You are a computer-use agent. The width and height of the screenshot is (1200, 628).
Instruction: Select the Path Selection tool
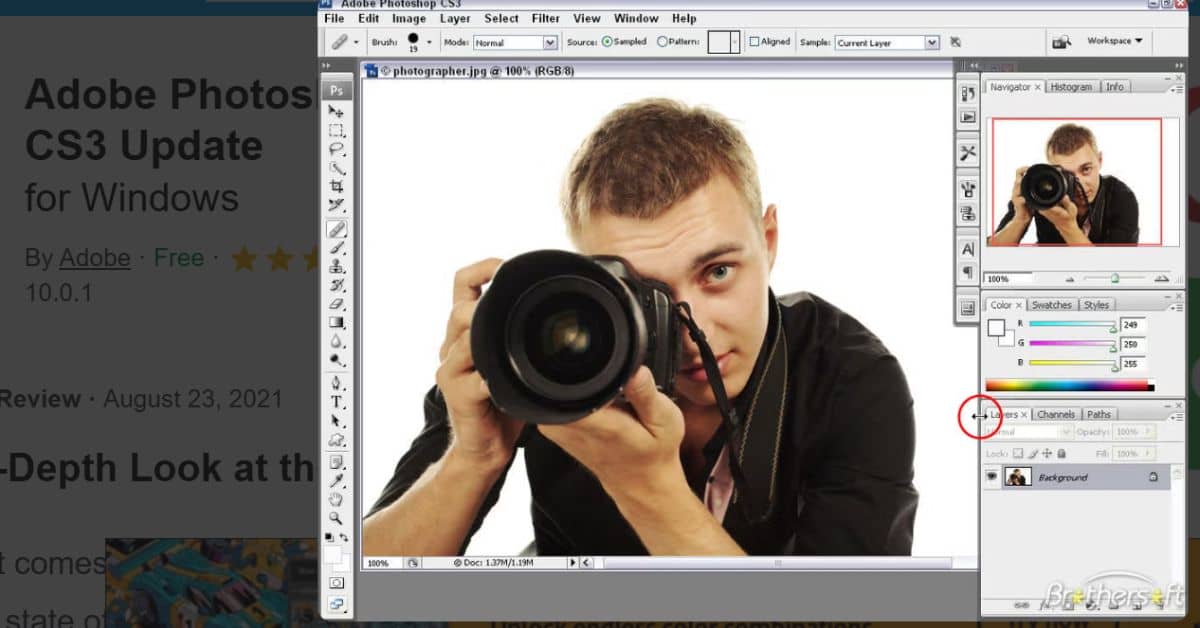point(337,421)
